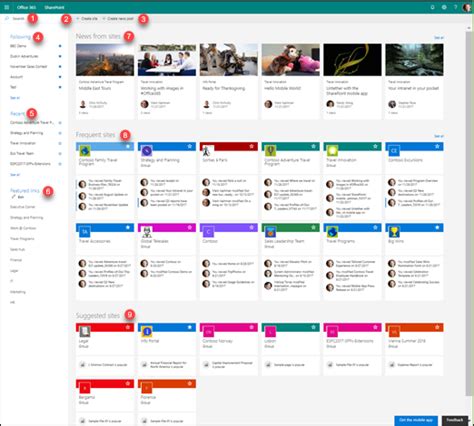Toggle follow star on Global Telesales card
The height and width of the screenshot is (426, 474).
(190, 227)
